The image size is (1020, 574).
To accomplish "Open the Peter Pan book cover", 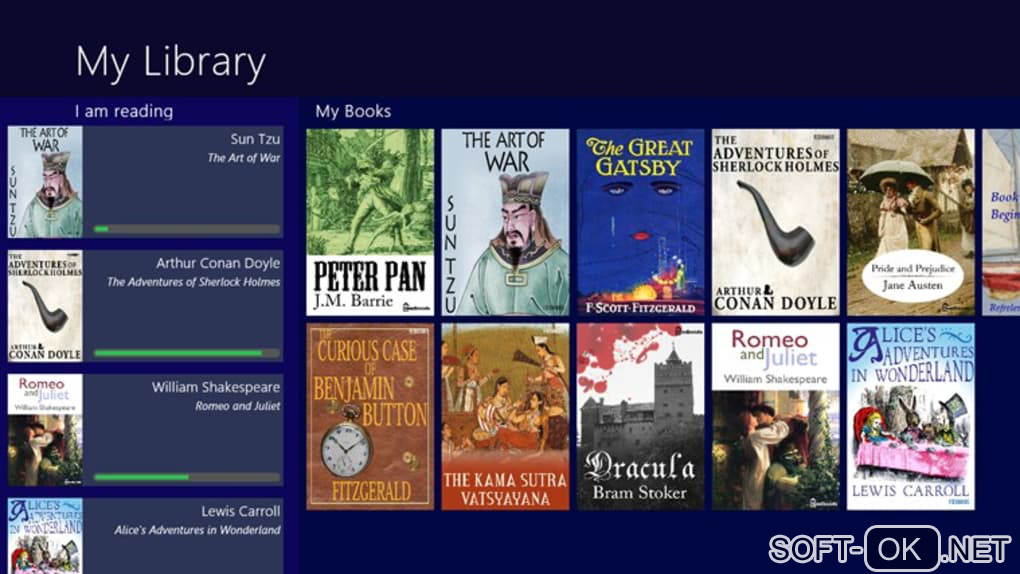I will click(x=369, y=222).
